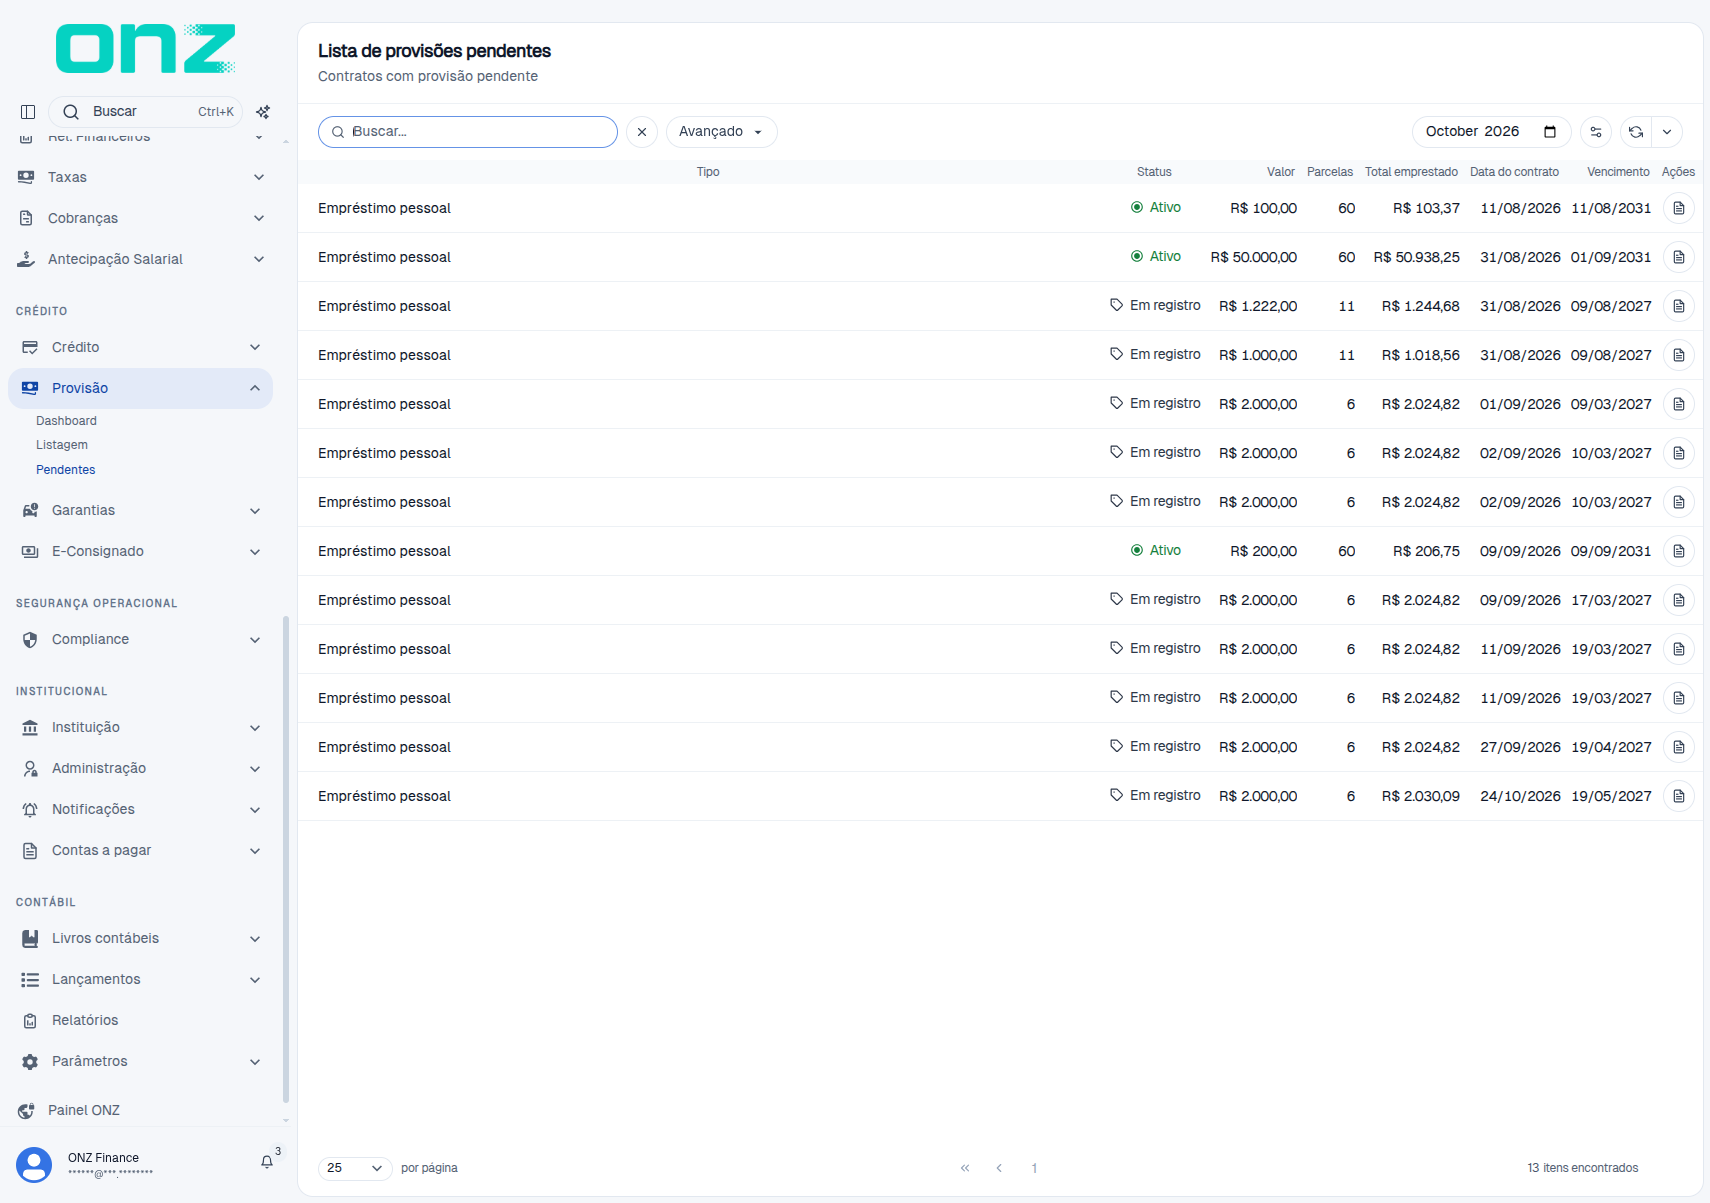This screenshot has width=1710, height=1203.
Task: Expand the Garantias menu section
Action: [140, 510]
